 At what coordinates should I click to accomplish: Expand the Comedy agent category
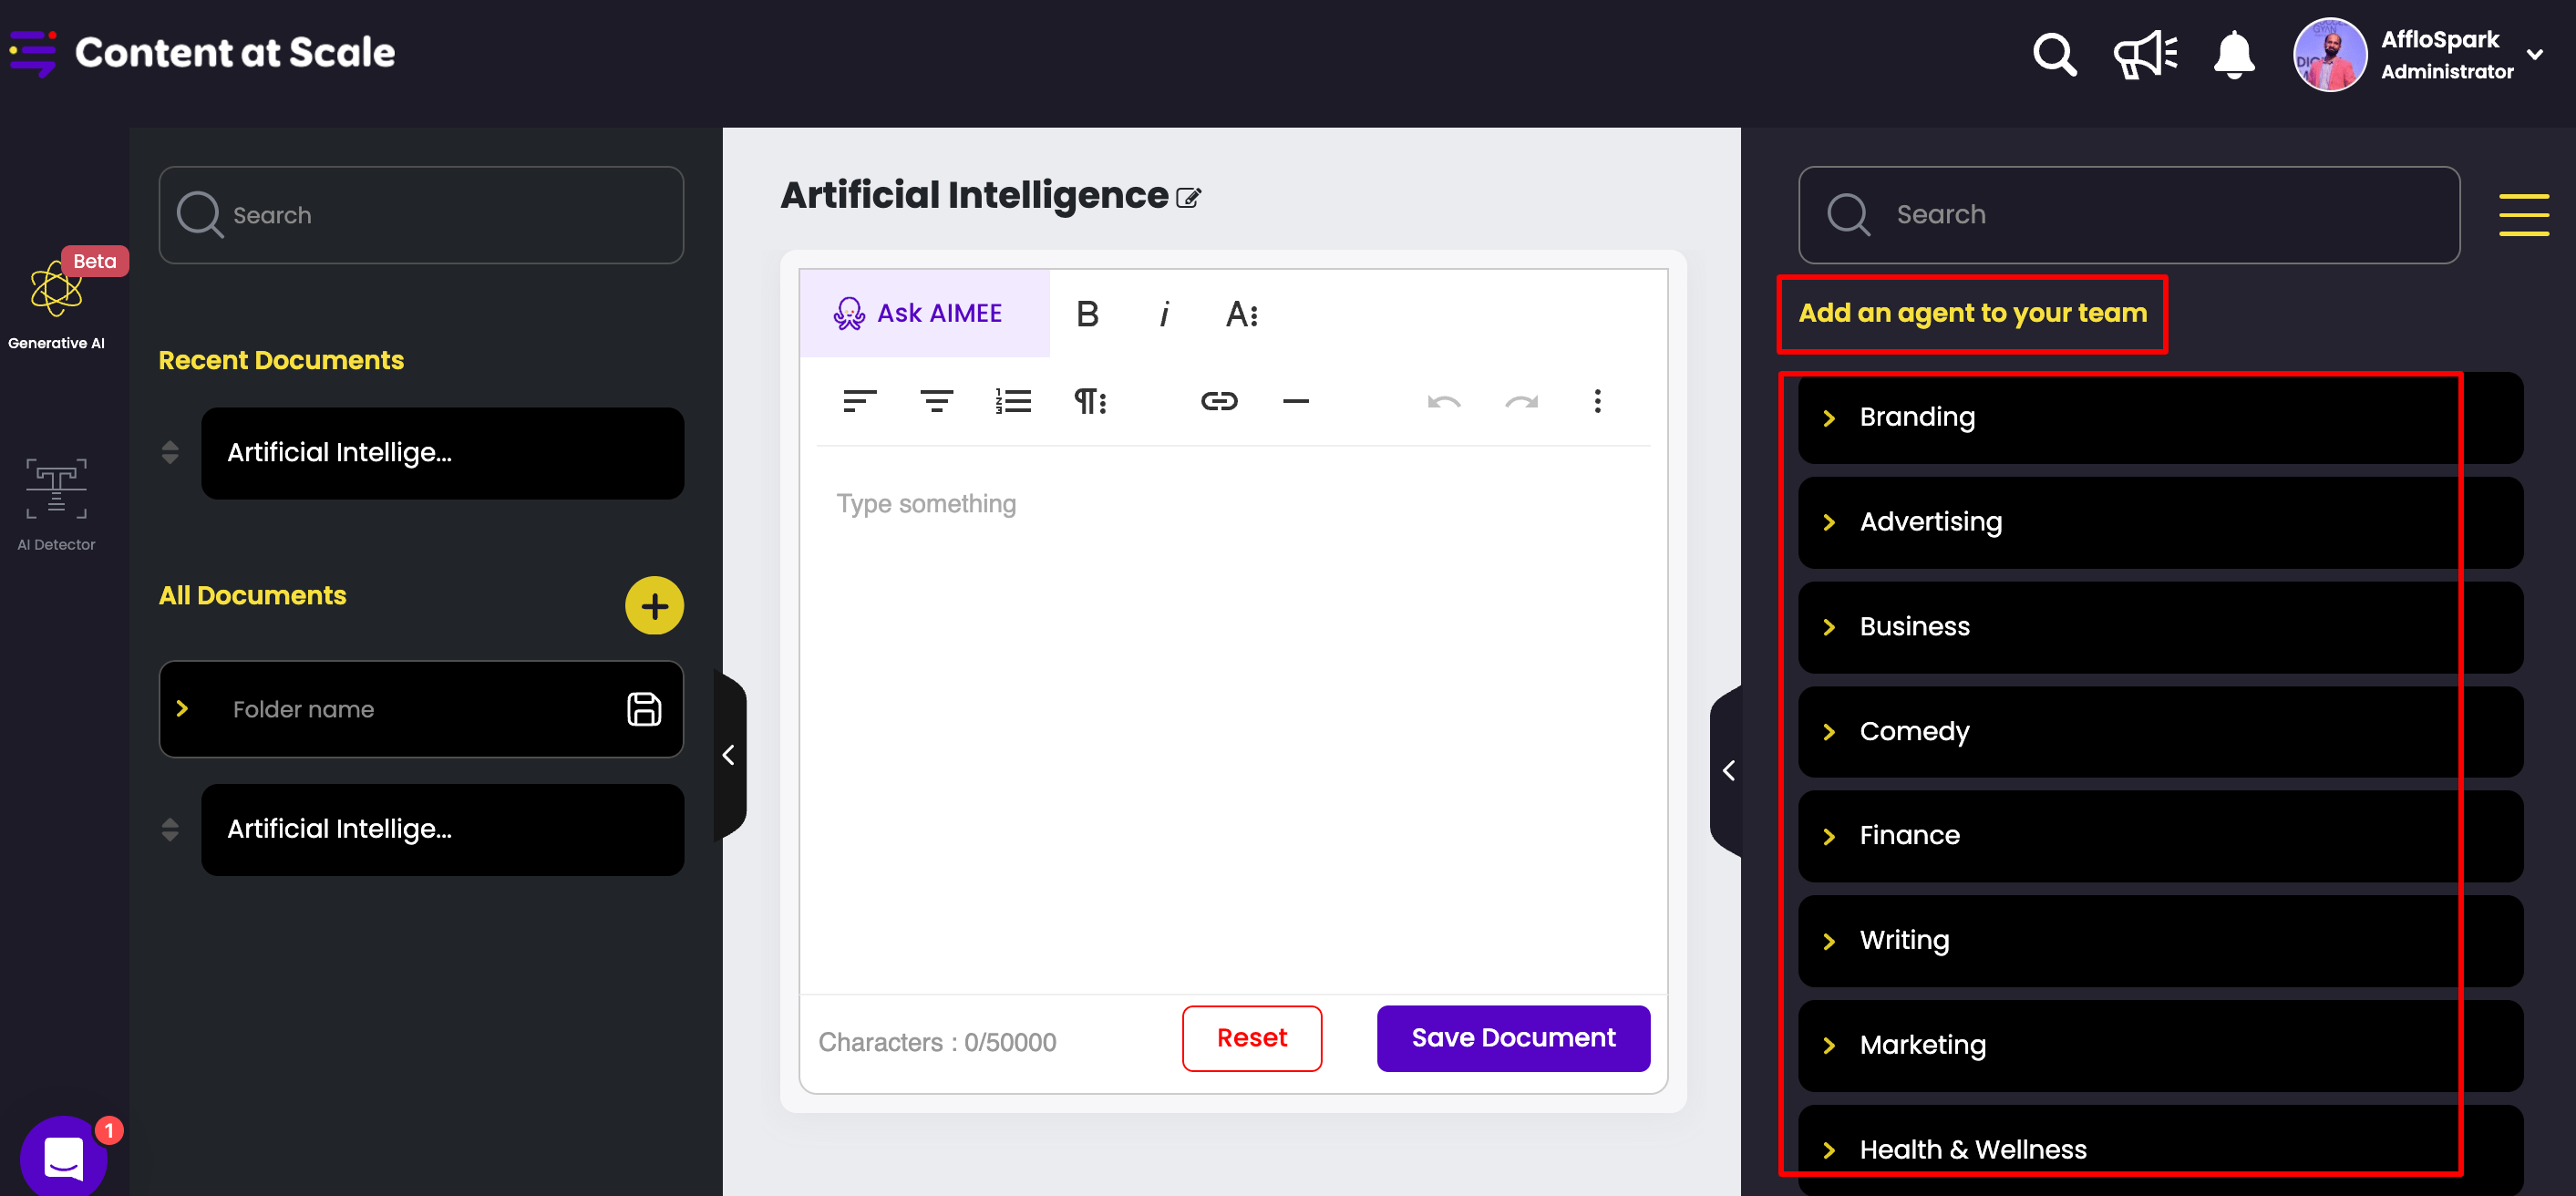click(1829, 732)
